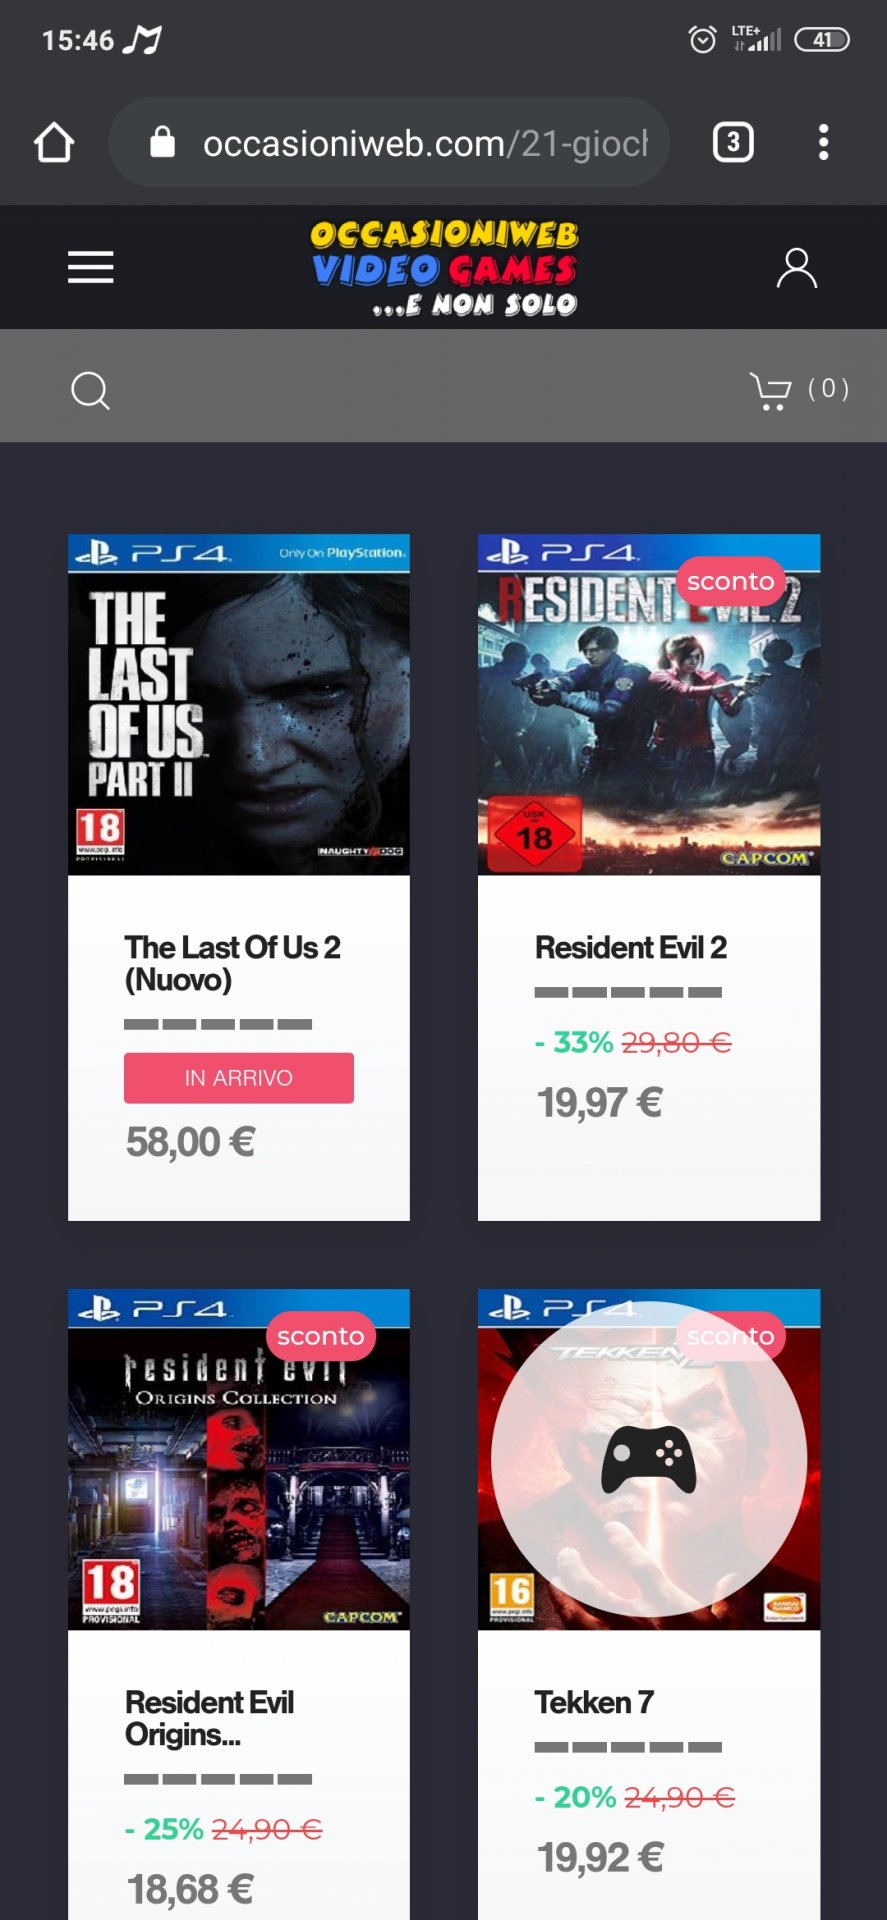This screenshot has width=887, height=1920.
Task: Open the browser three-dot overflow menu
Action: click(x=823, y=142)
